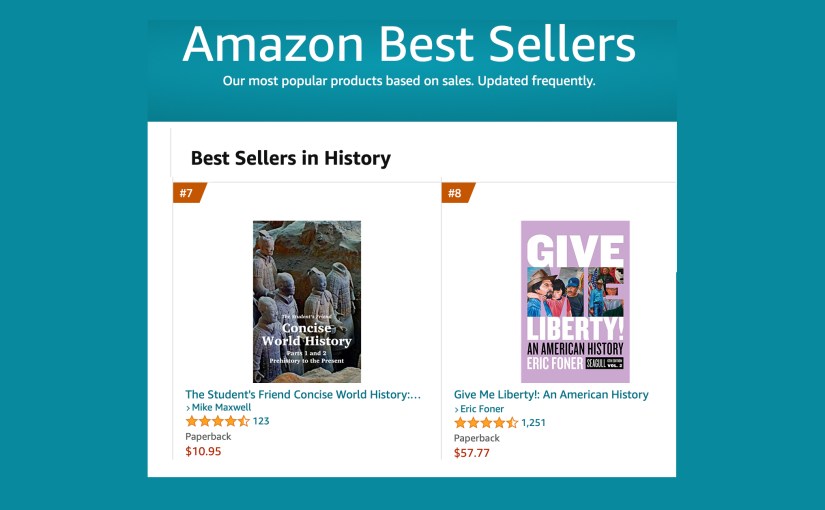
Task: Click the Best Sellers in History heading
Action: click(x=290, y=158)
